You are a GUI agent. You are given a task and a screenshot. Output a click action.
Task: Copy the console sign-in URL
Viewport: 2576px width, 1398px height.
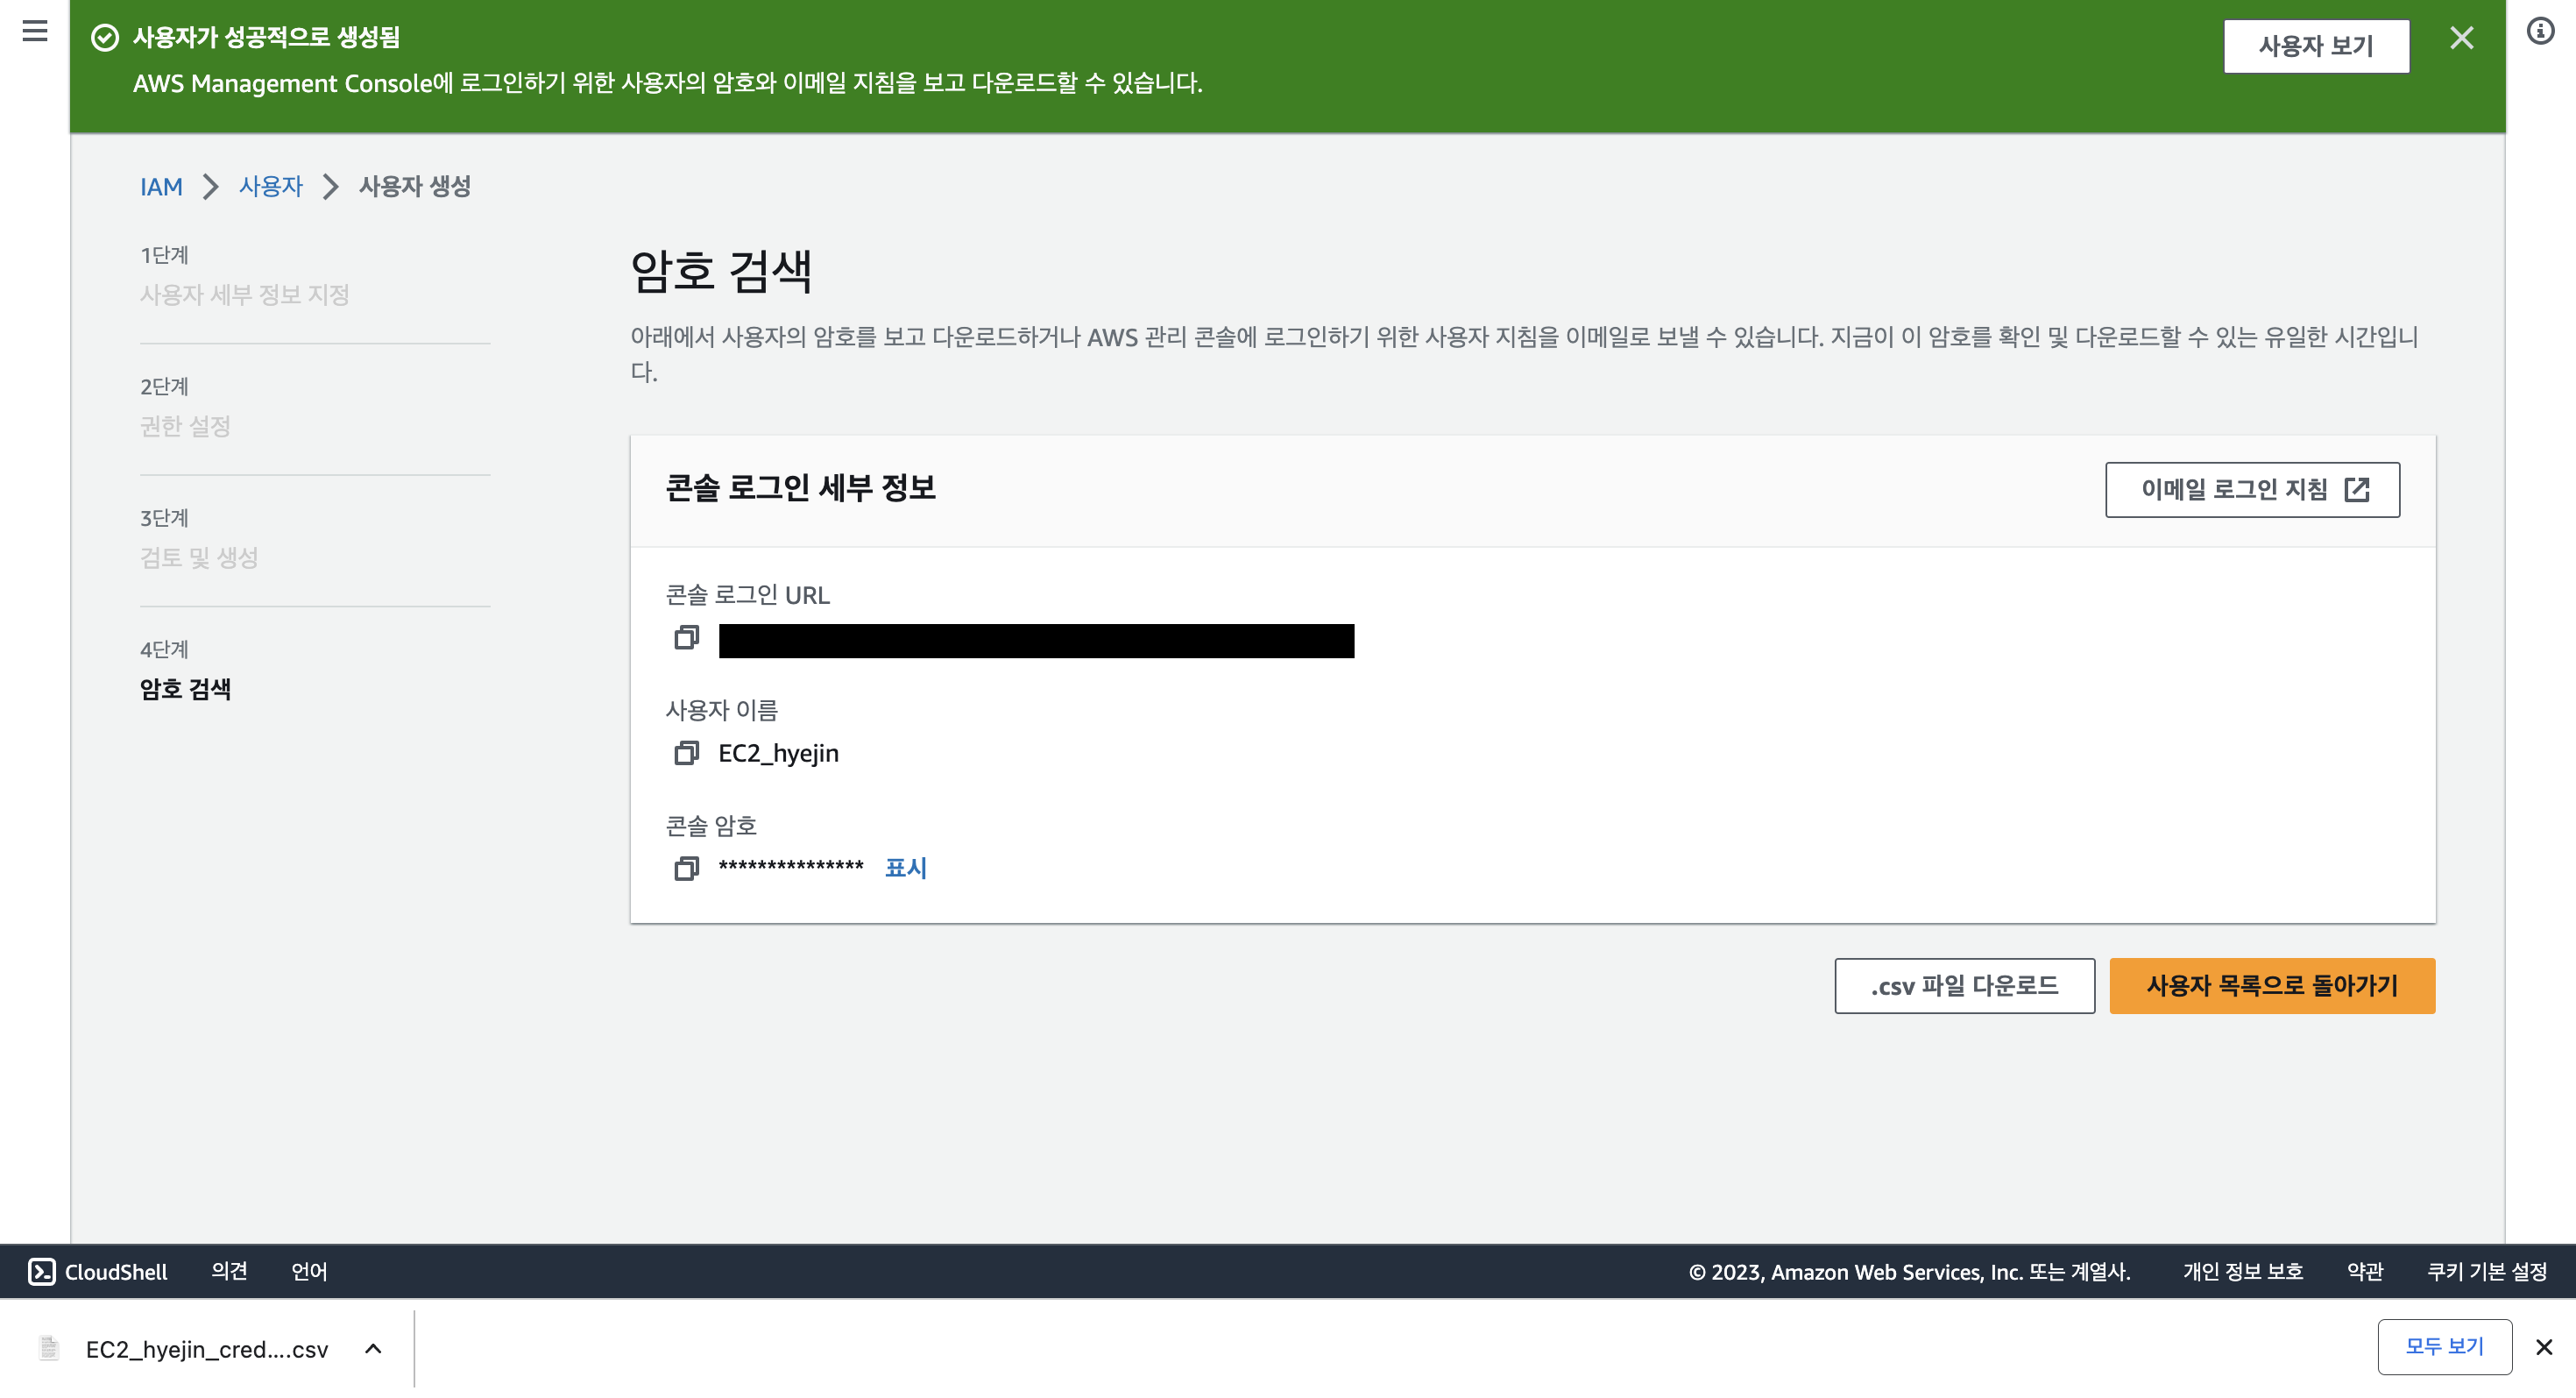pos(686,638)
